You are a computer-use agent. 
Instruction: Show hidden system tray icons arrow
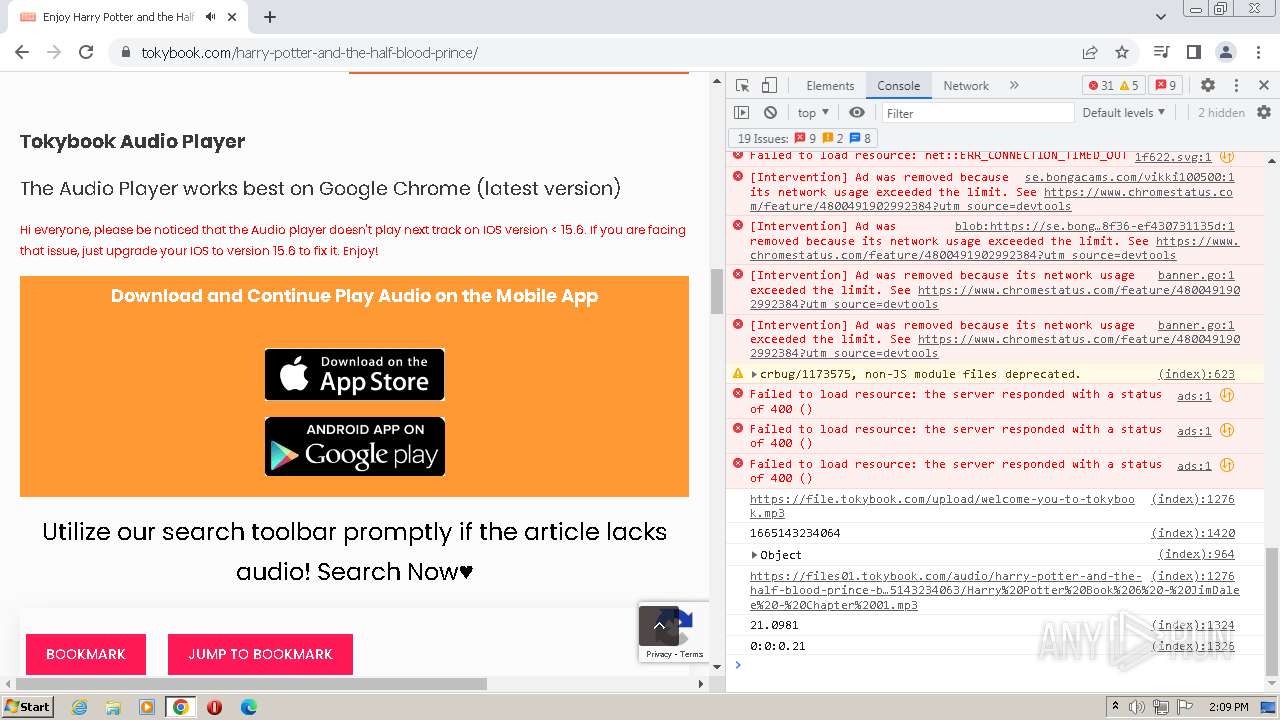[x=1115, y=707]
